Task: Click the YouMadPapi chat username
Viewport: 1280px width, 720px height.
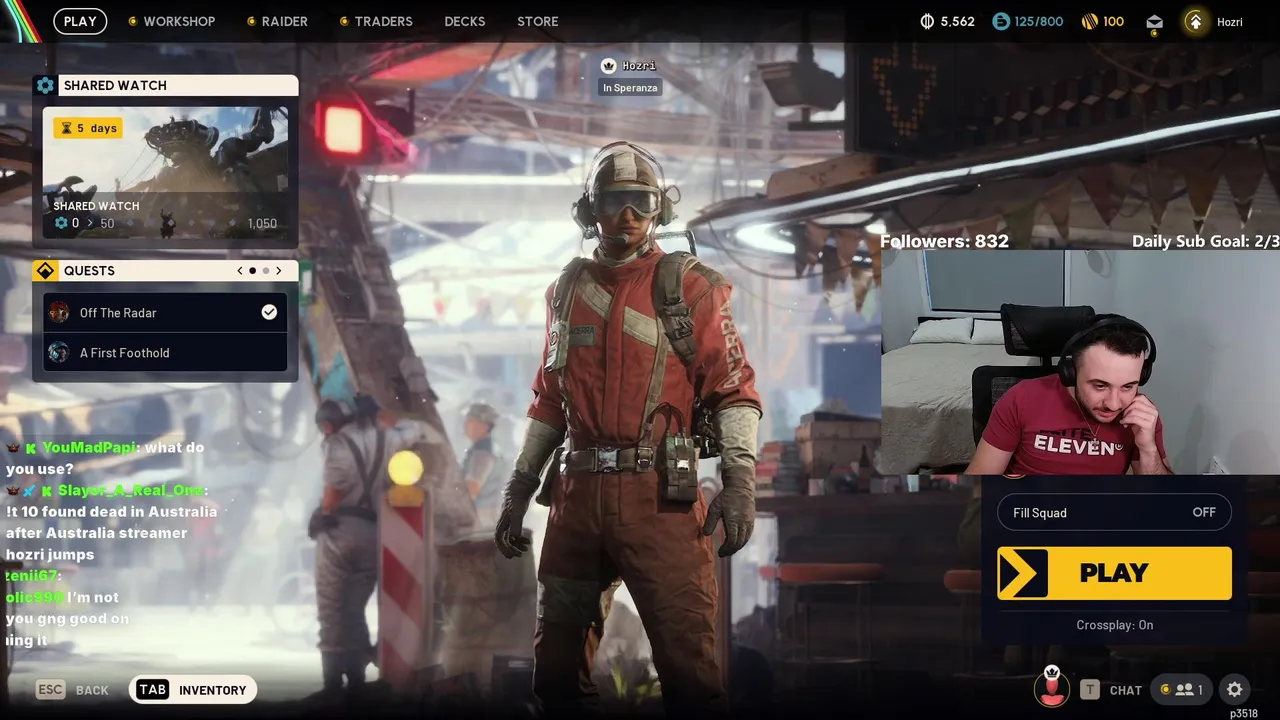Action: [x=89, y=448]
